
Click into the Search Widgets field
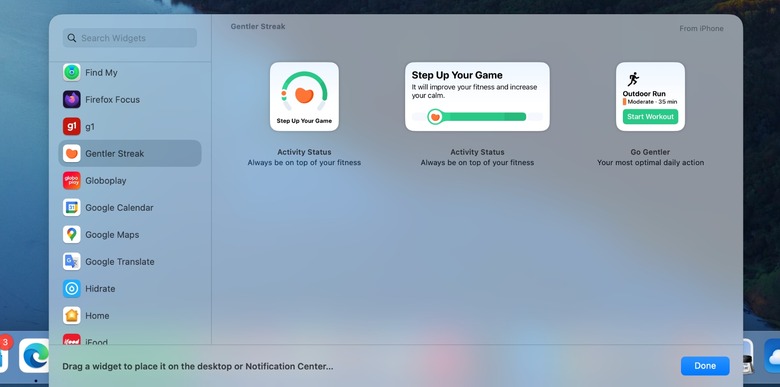[130, 38]
